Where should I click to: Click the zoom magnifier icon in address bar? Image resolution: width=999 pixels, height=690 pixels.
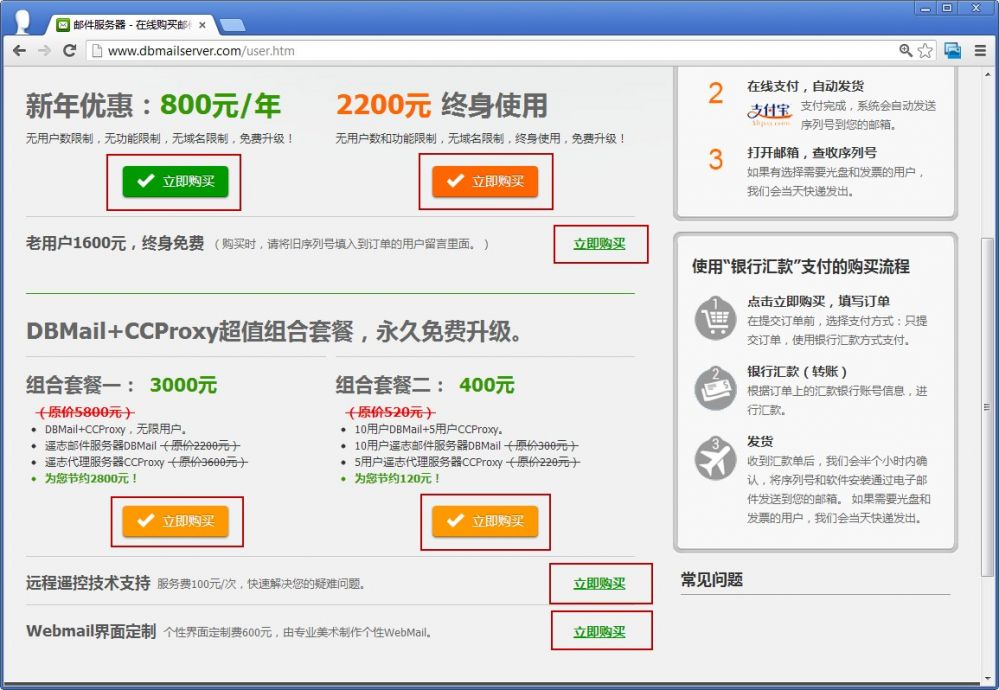(x=905, y=50)
